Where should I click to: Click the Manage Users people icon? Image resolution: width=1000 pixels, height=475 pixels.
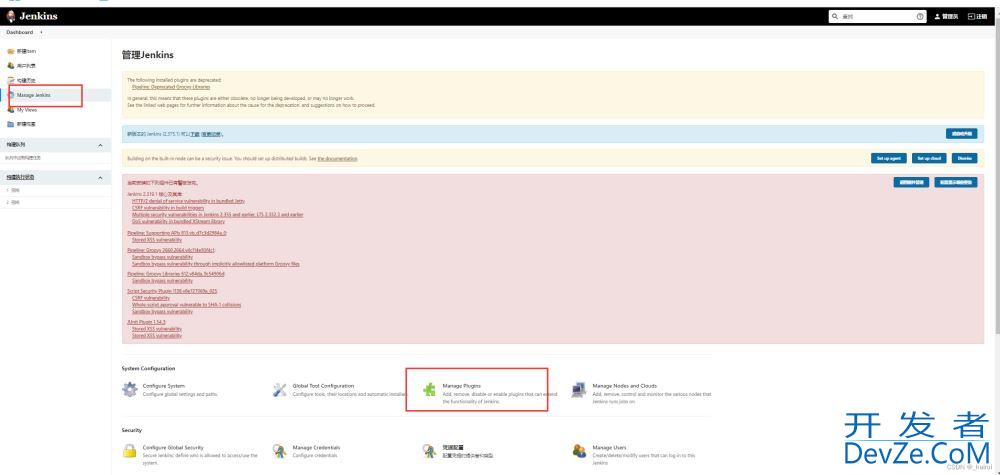579,451
